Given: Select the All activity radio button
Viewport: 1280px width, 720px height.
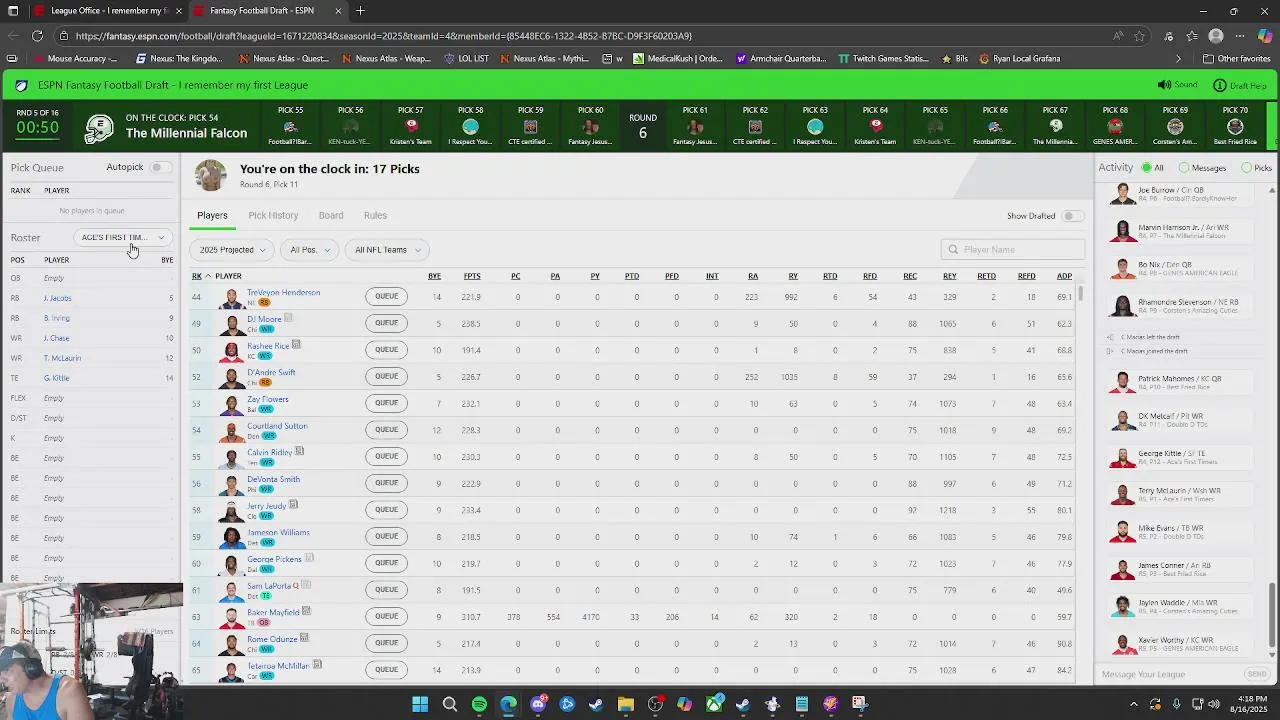Looking at the screenshot, I should 1146,168.
